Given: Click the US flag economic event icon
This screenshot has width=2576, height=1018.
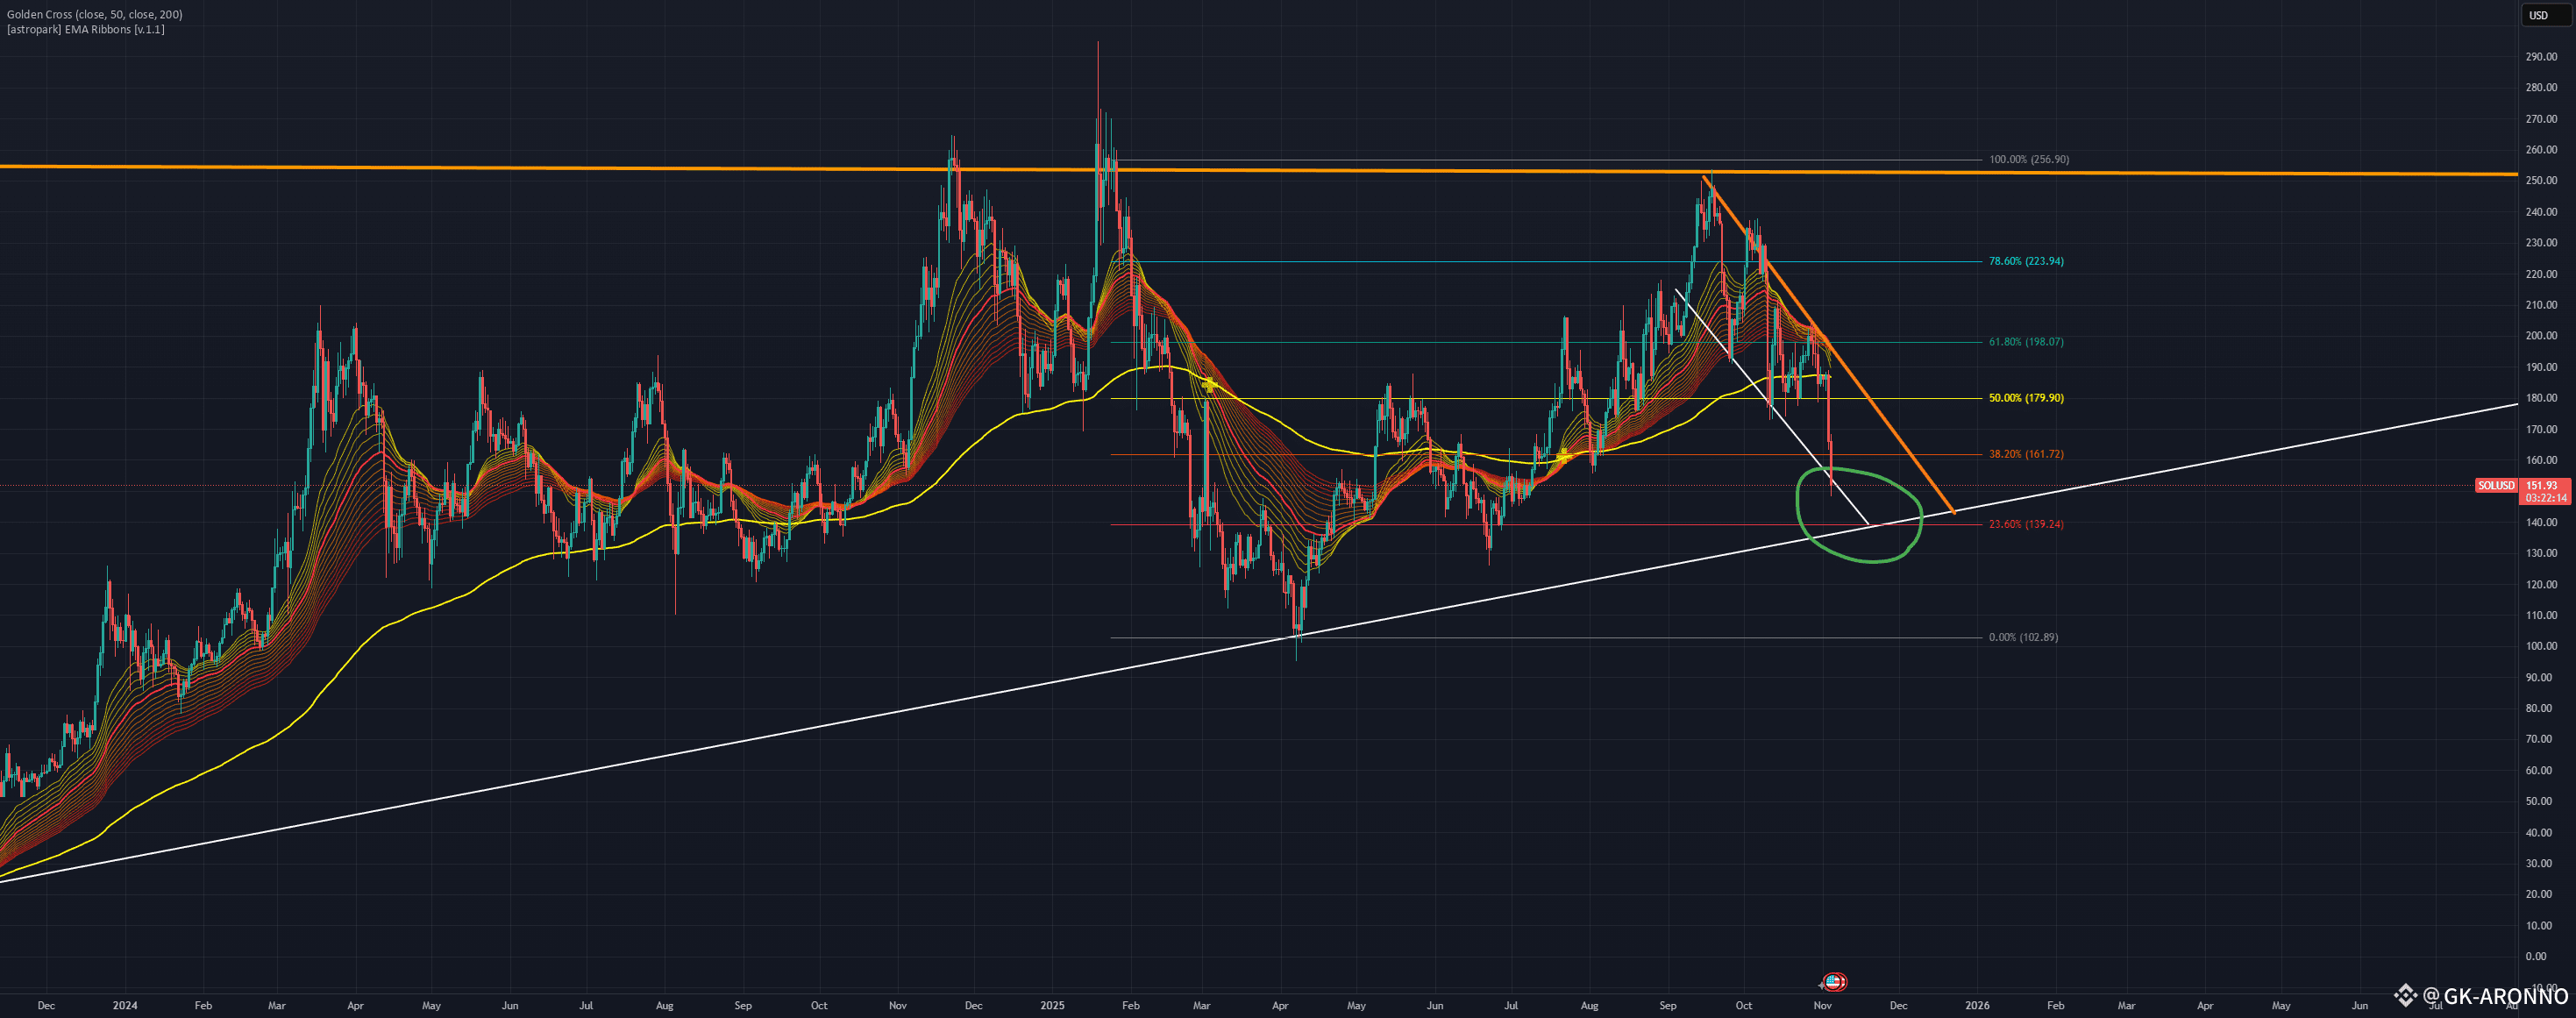Looking at the screenshot, I should (x=1834, y=982).
